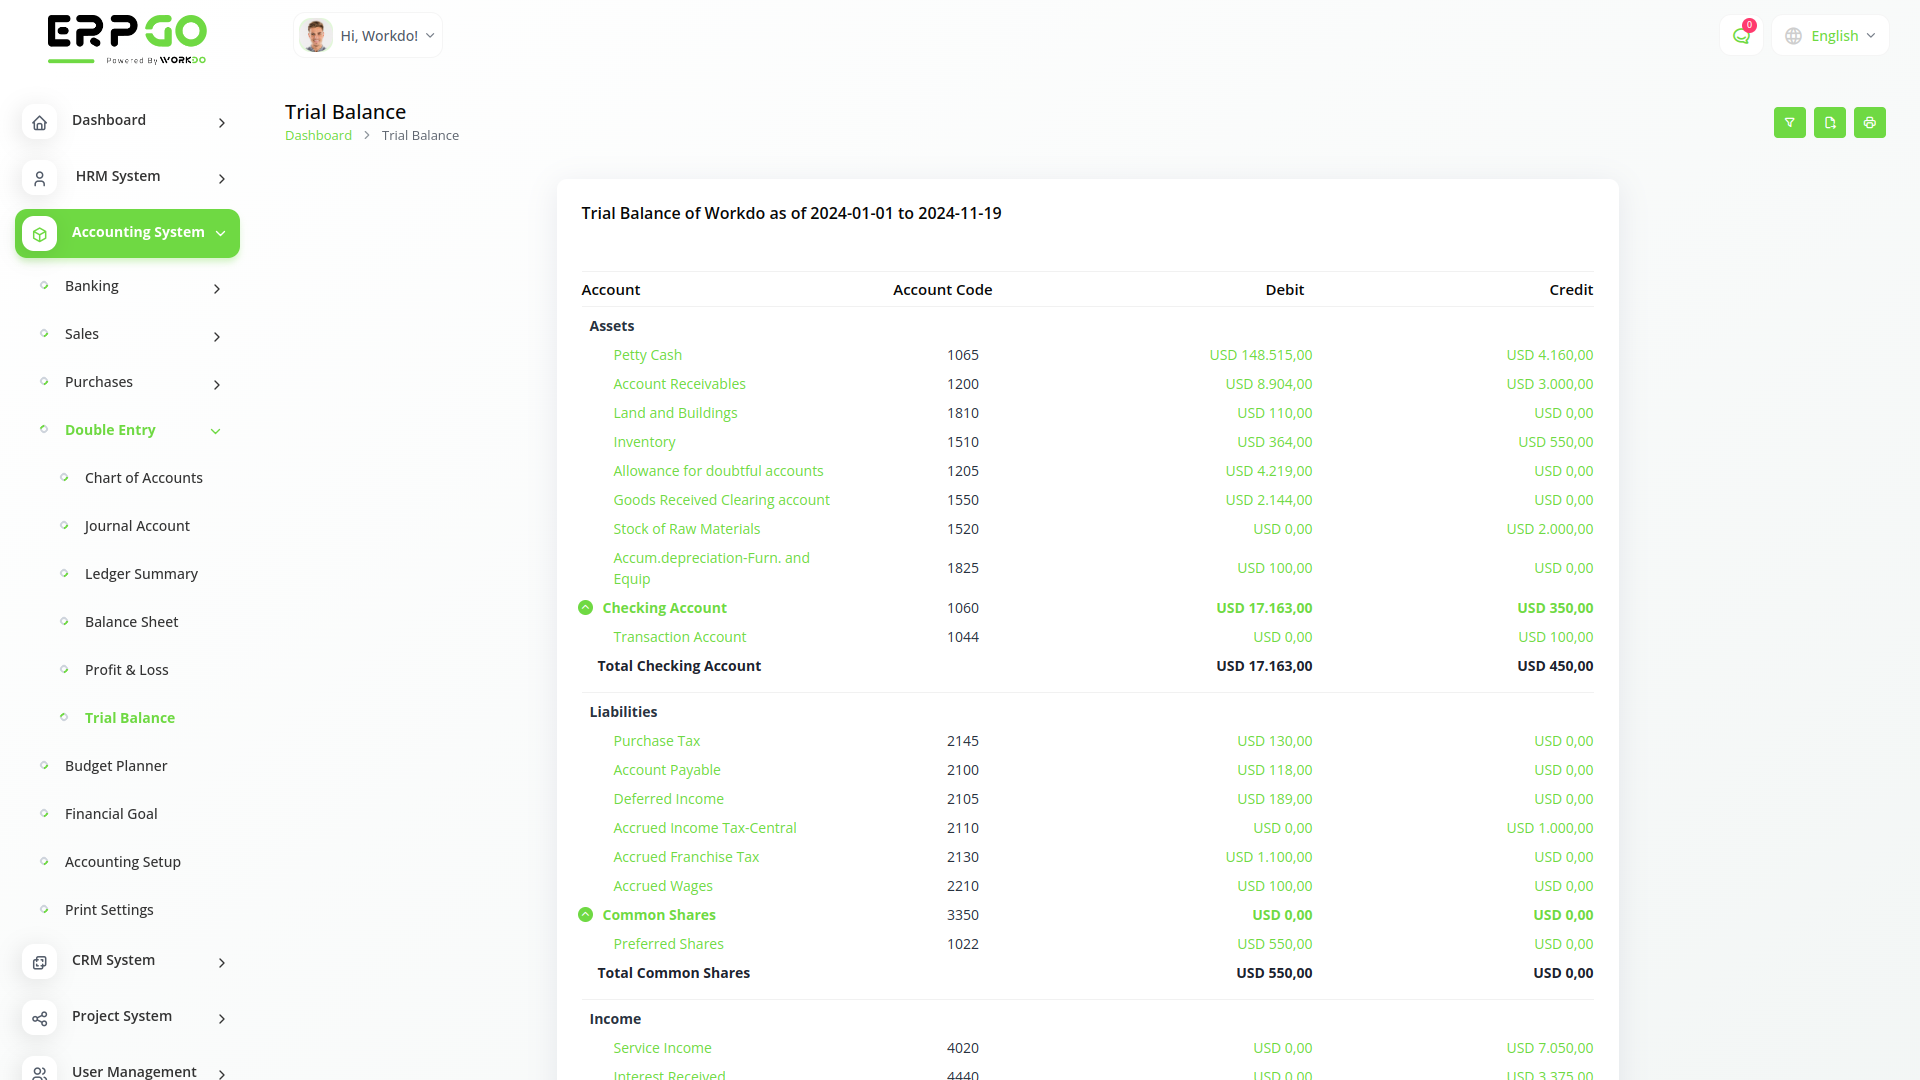The width and height of the screenshot is (1920, 1080).
Task: Click the Dashboard breadcrumb link
Action: (x=318, y=135)
